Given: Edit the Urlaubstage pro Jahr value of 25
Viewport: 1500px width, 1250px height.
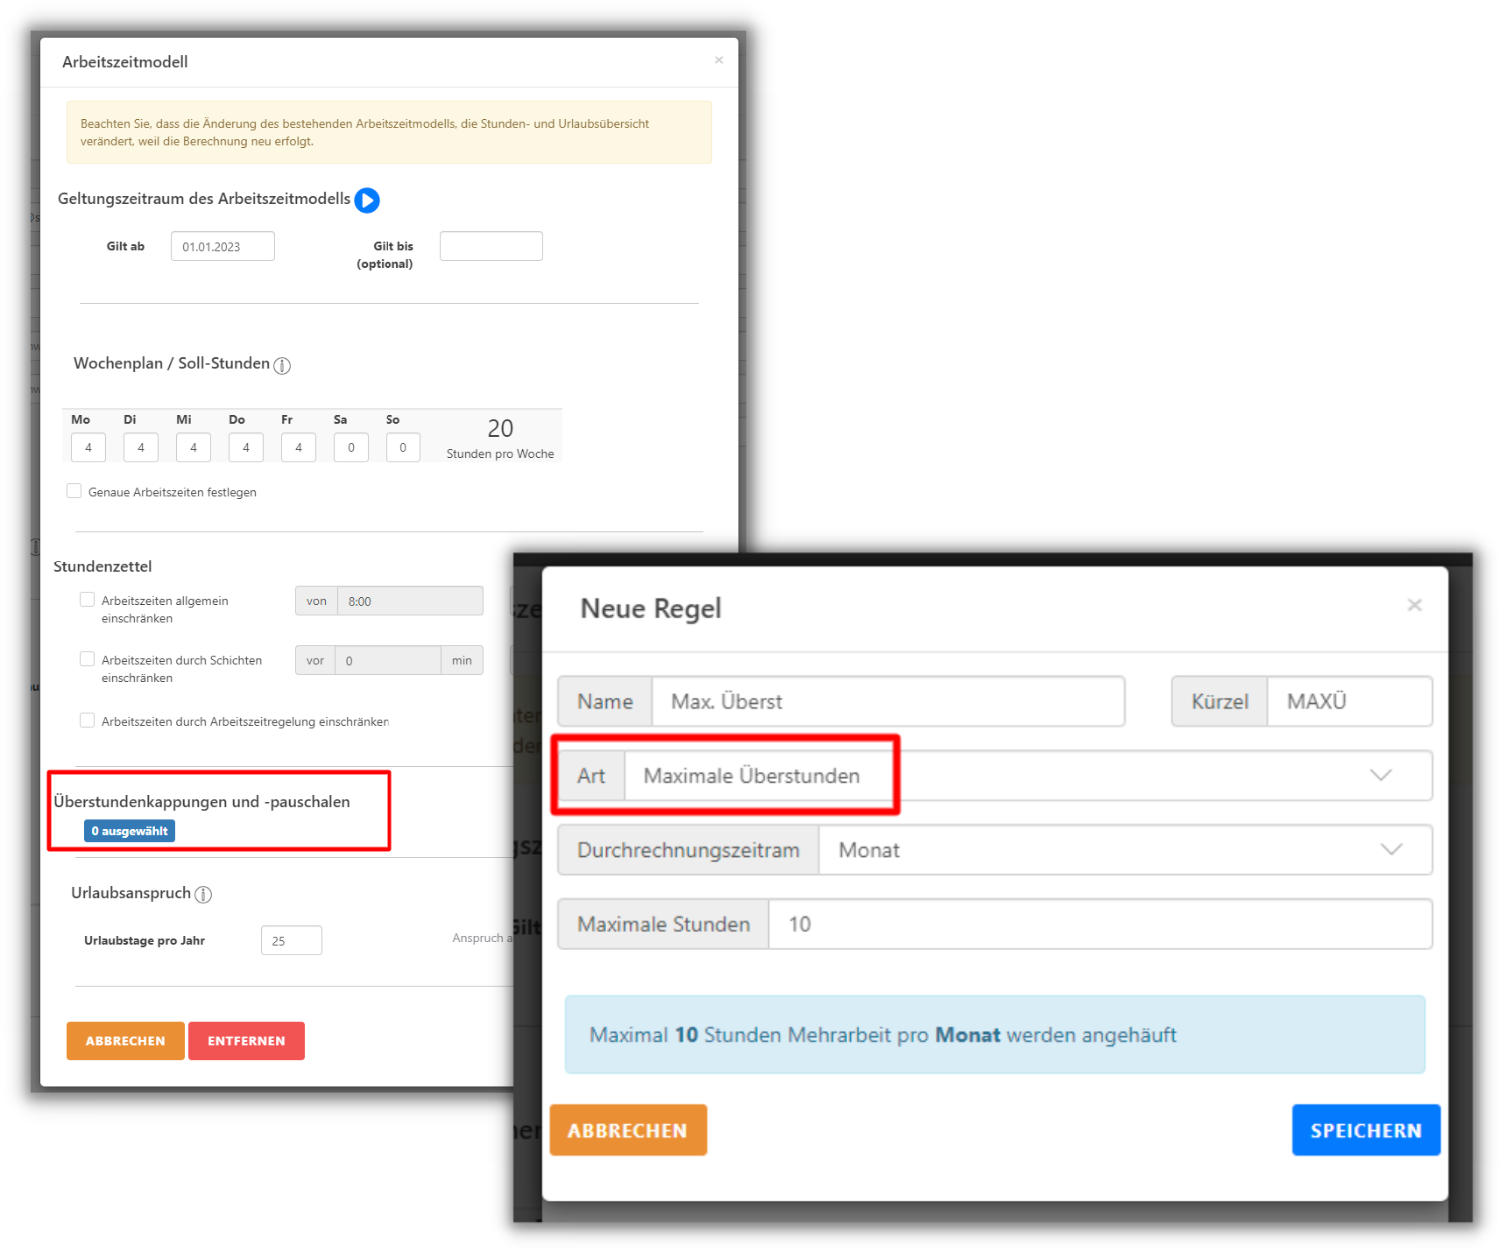Looking at the screenshot, I should [x=291, y=940].
